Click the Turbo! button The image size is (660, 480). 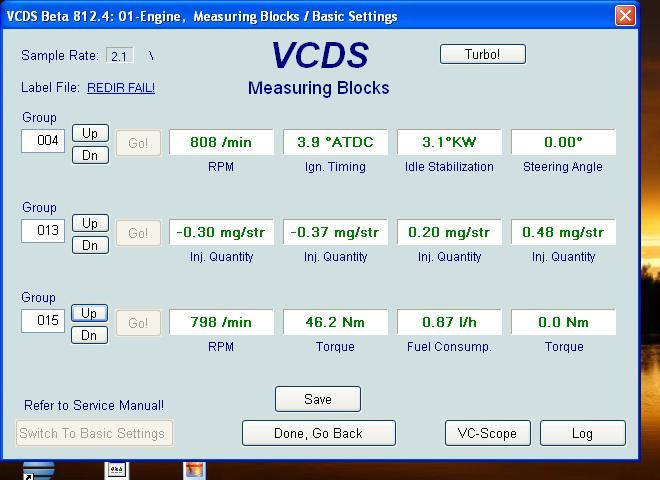coord(483,54)
